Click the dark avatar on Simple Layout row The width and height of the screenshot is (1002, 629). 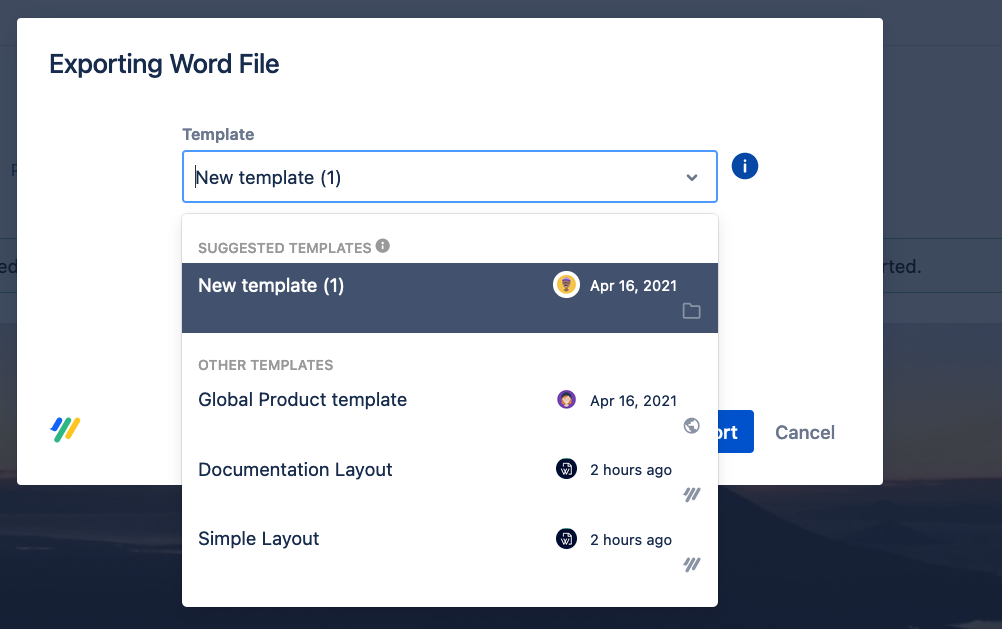click(566, 539)
